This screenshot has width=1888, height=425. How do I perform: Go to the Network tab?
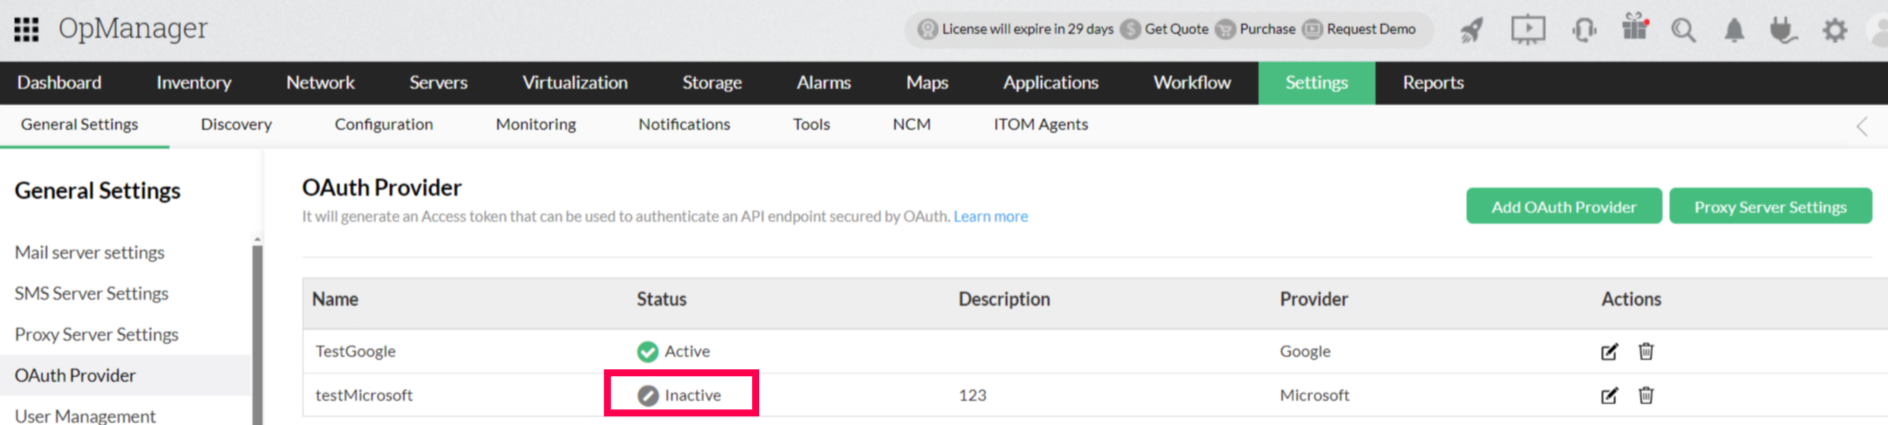point(320,83)
